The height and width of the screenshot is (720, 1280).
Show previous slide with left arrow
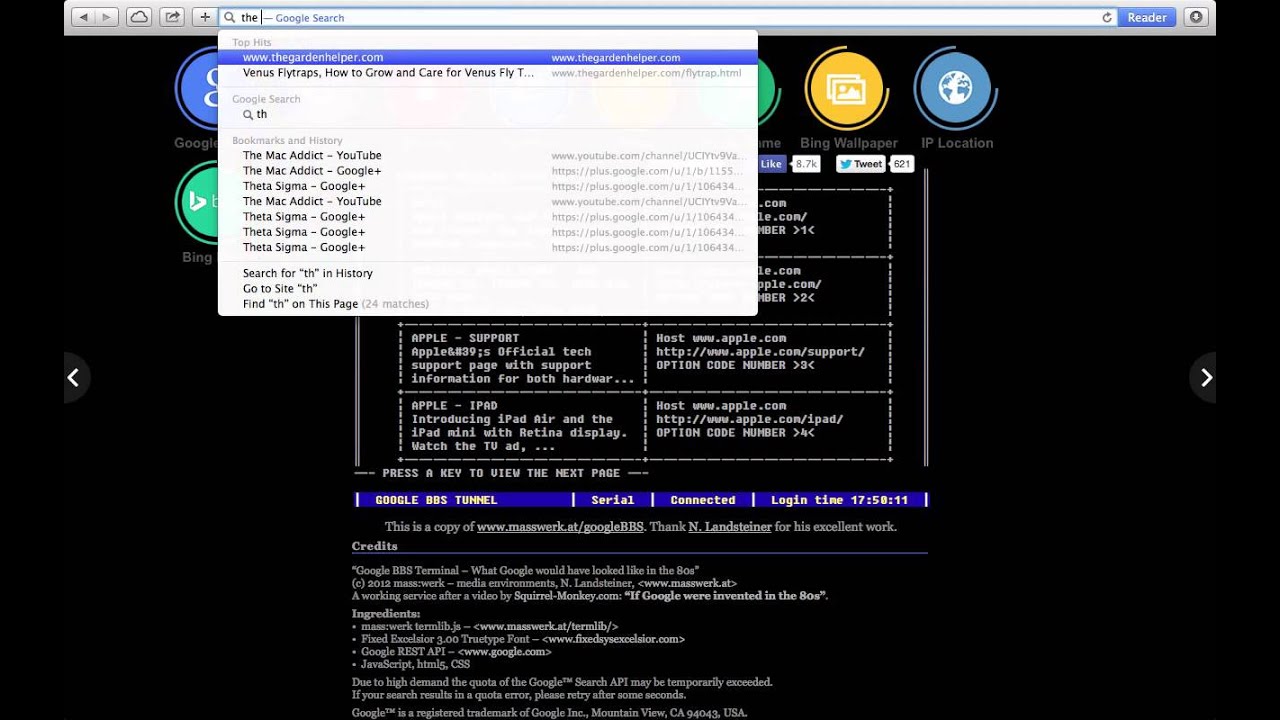[x=73, y=377]
